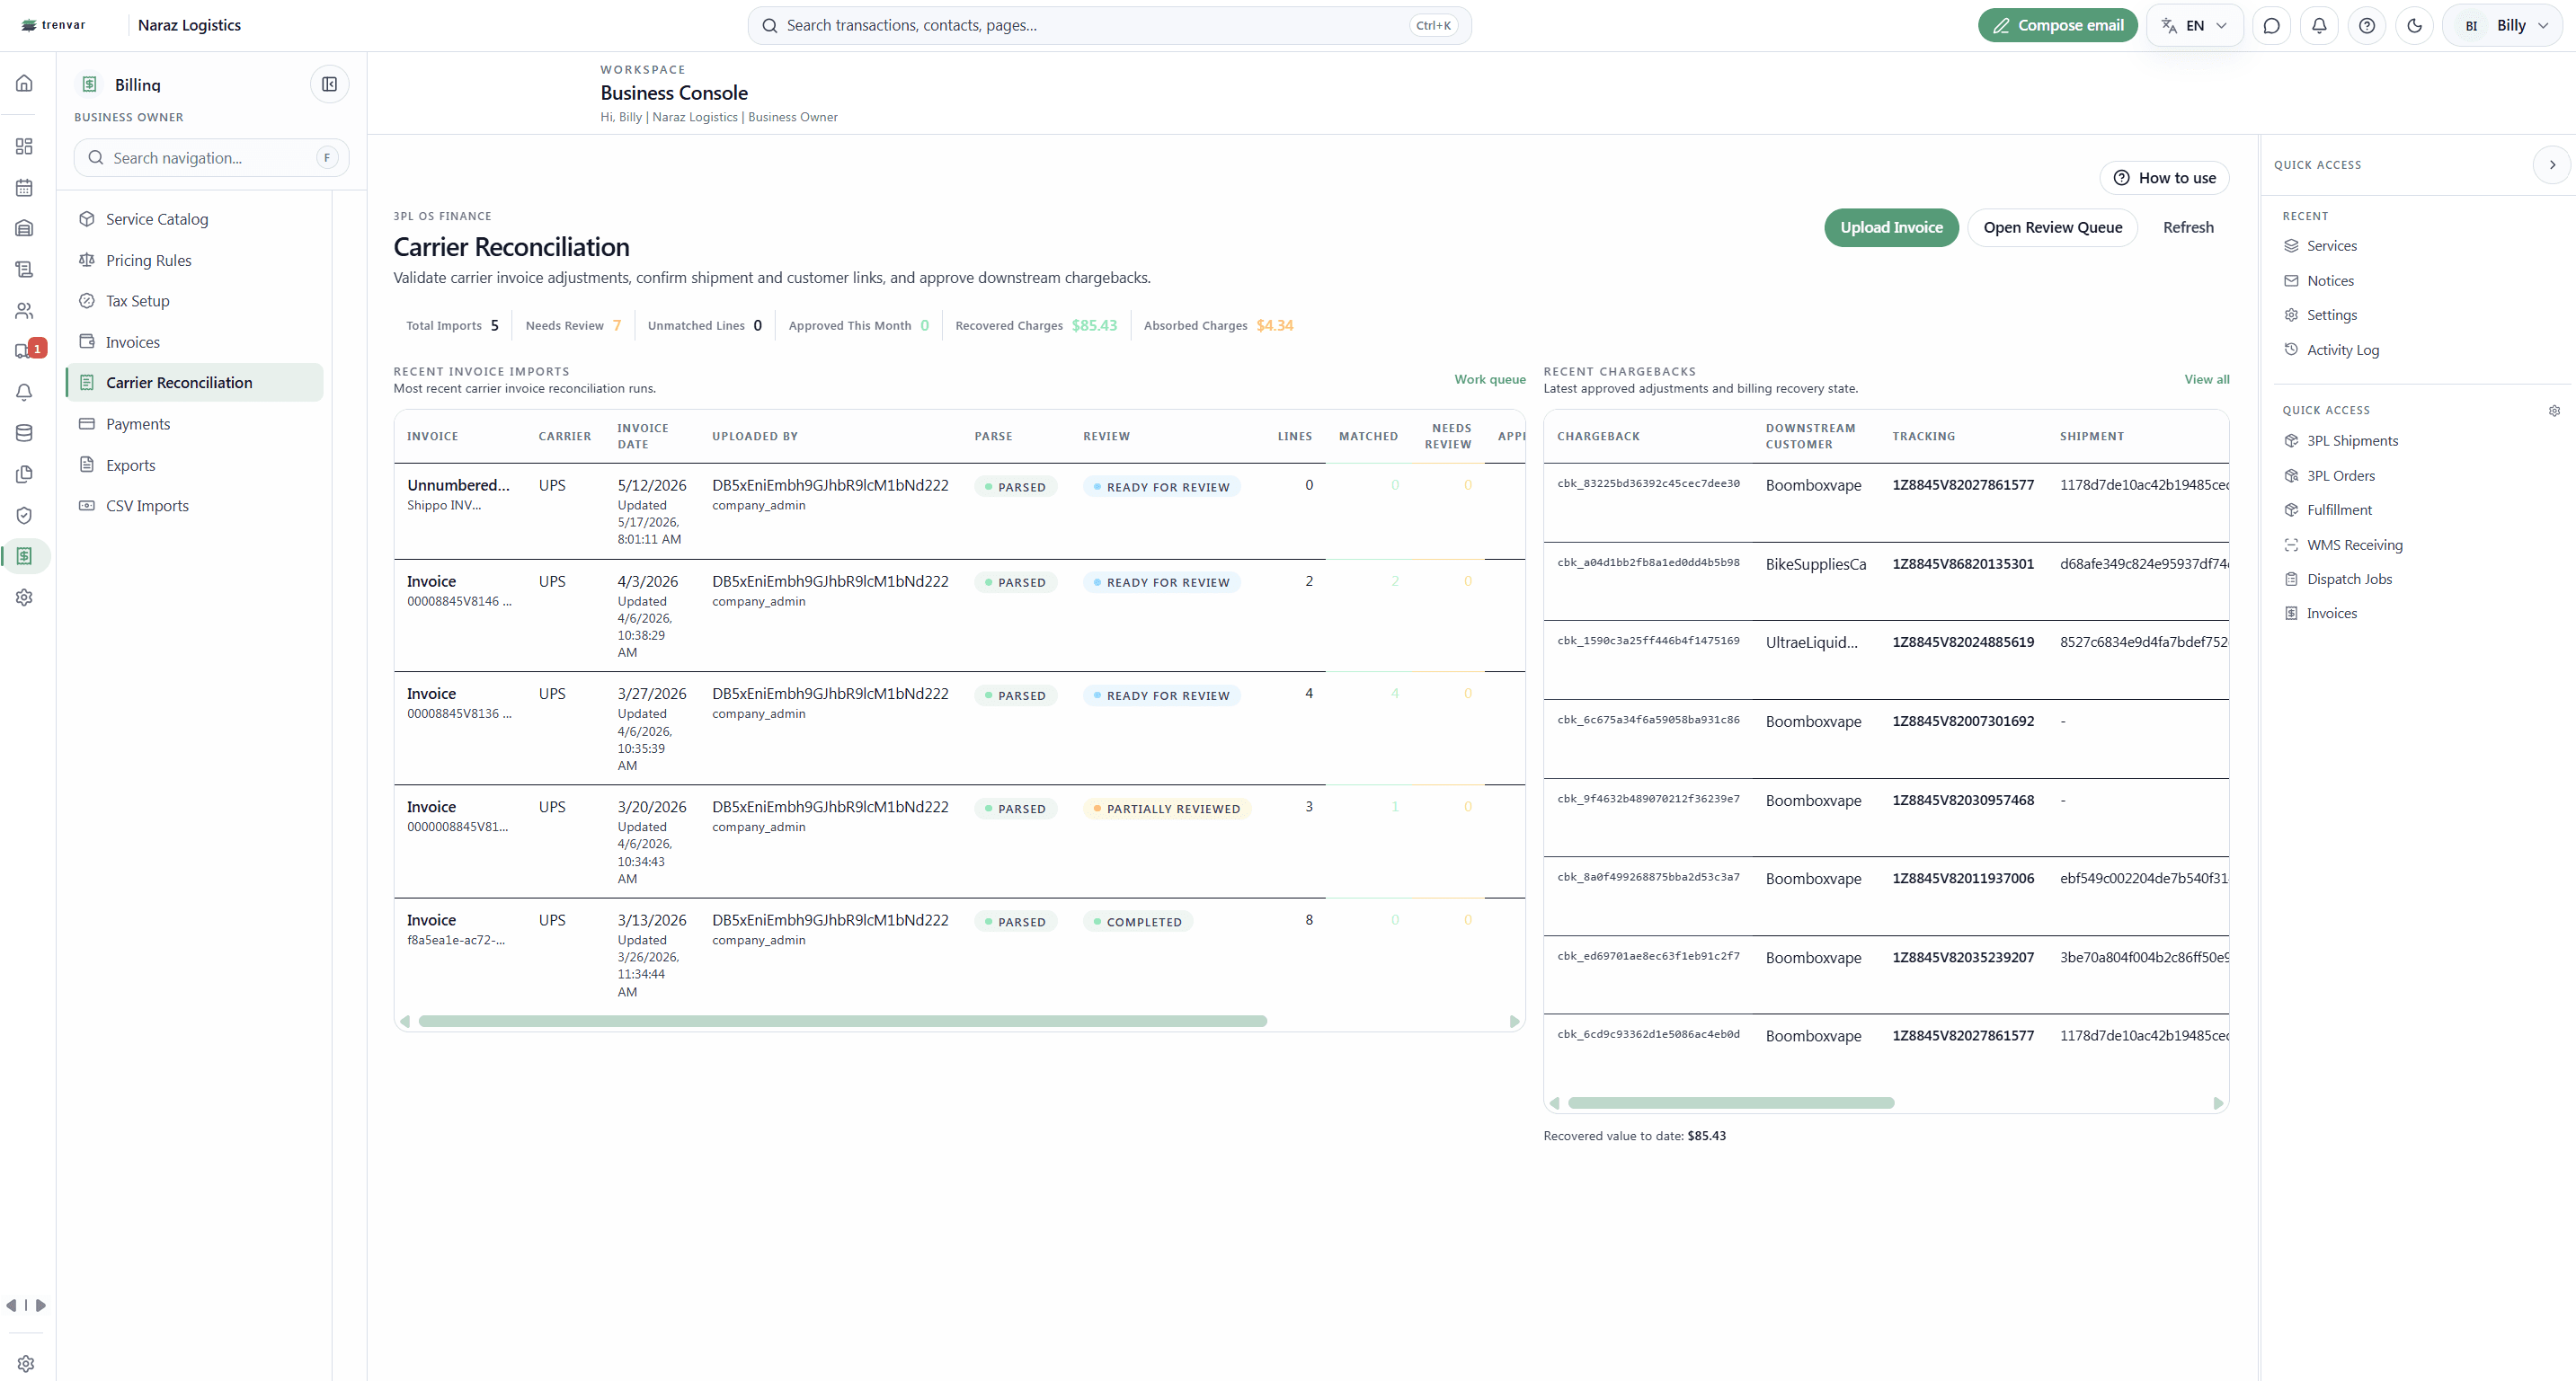The image size is (2576, 1381).
Task: Click invoice imports horizontal scrollbar thumb
Action: (842, 1021)
